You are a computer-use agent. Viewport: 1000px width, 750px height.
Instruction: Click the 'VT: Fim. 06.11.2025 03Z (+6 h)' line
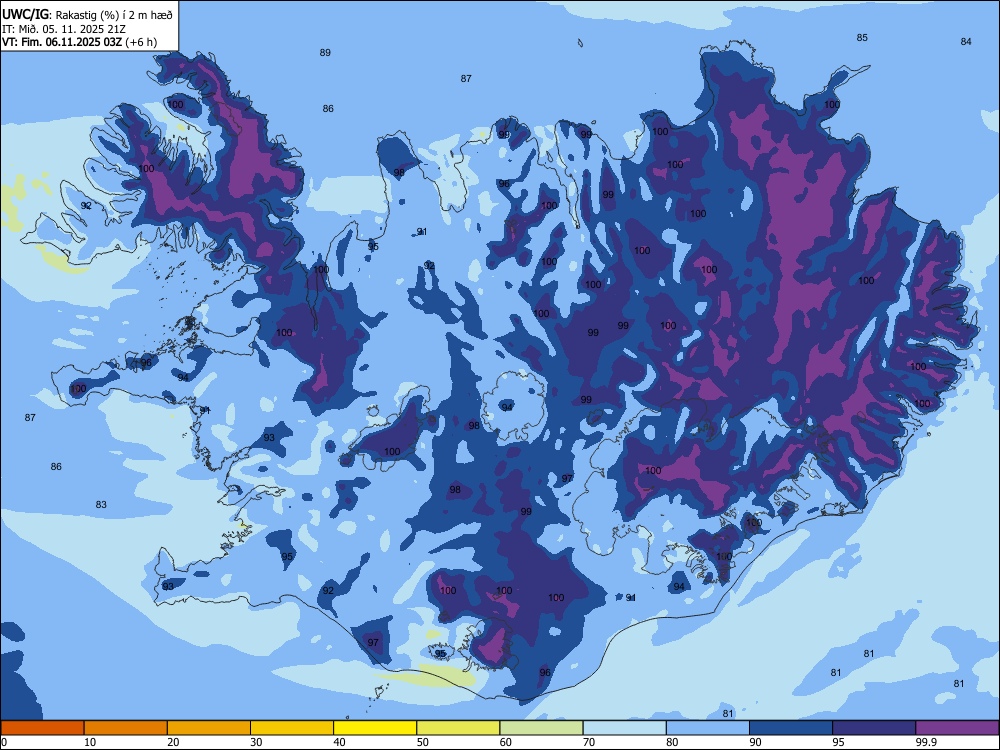coord(79,42)
